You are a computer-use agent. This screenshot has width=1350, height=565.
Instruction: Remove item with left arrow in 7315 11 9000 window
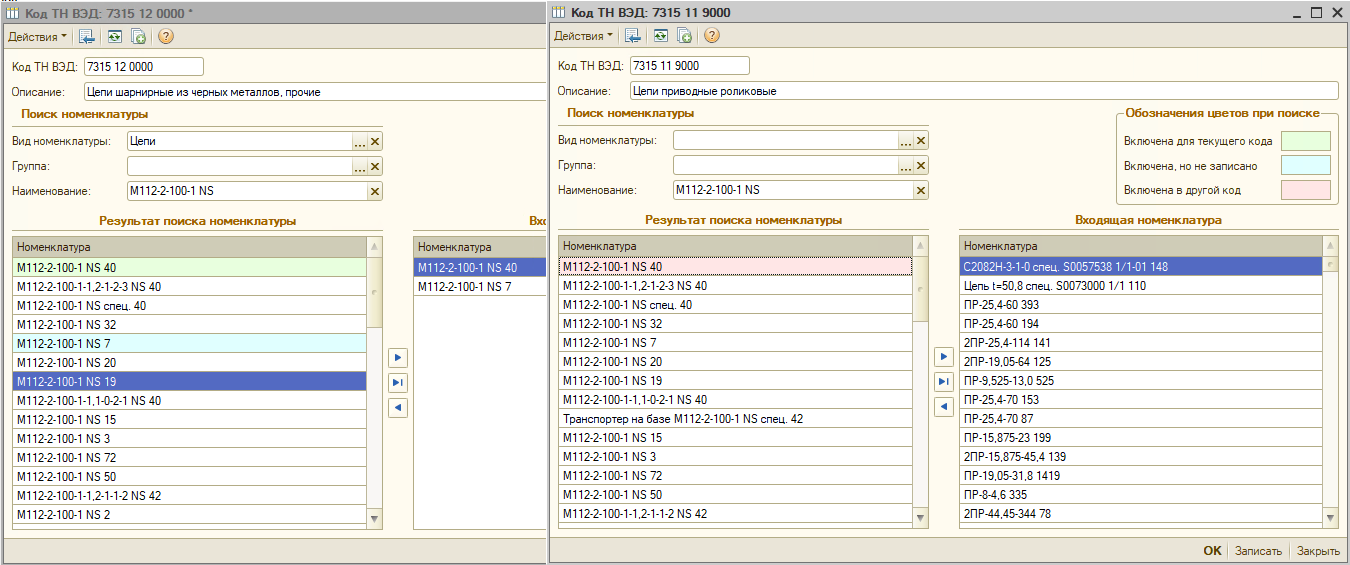943,407
